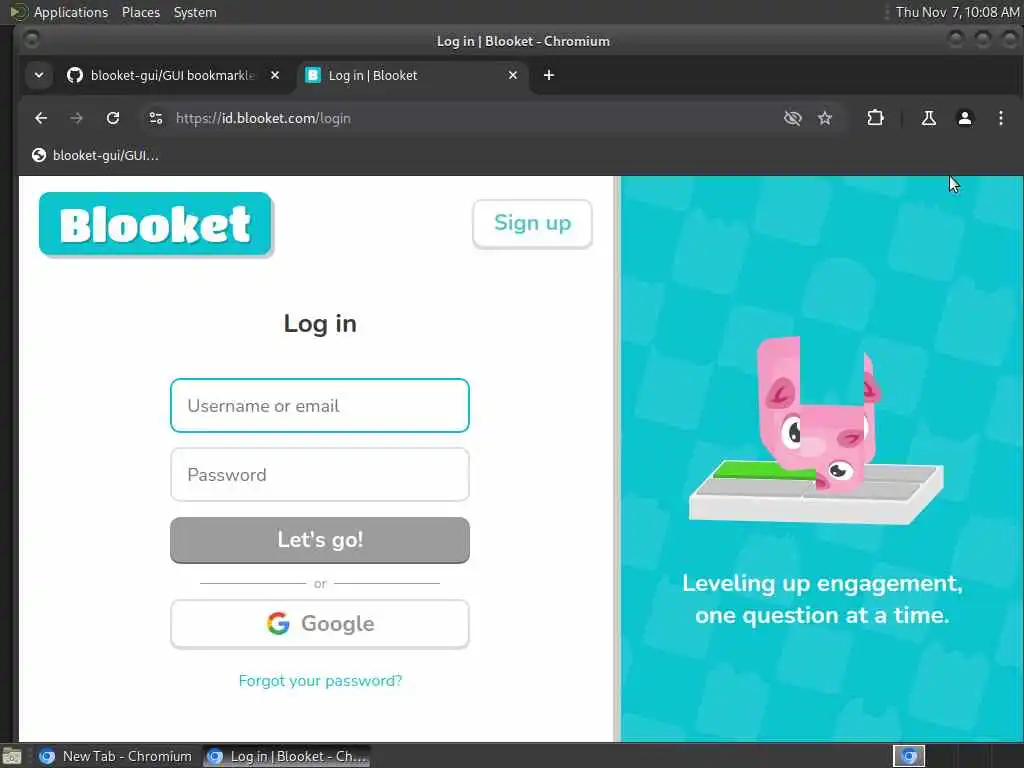The width and height of the screenshot is (1024, 768).
Task: Open the browser profile icon
Action: click(965, 118)
